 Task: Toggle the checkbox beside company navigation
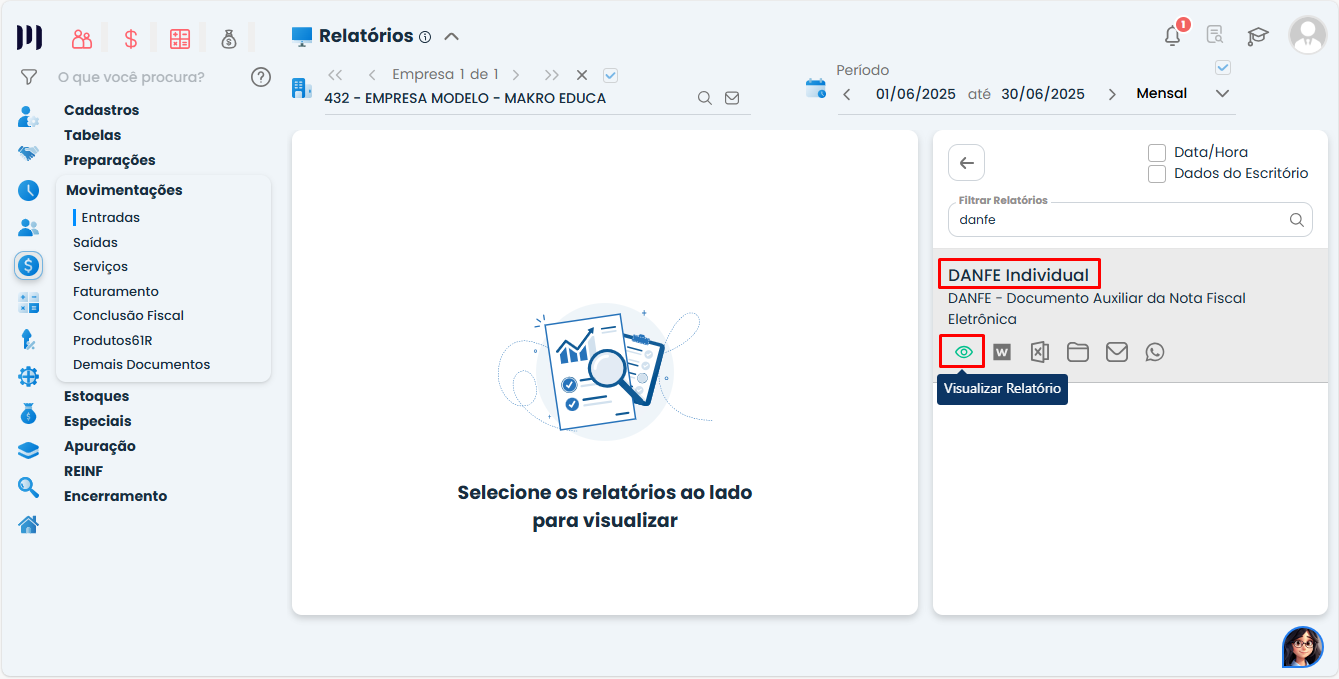611,75
